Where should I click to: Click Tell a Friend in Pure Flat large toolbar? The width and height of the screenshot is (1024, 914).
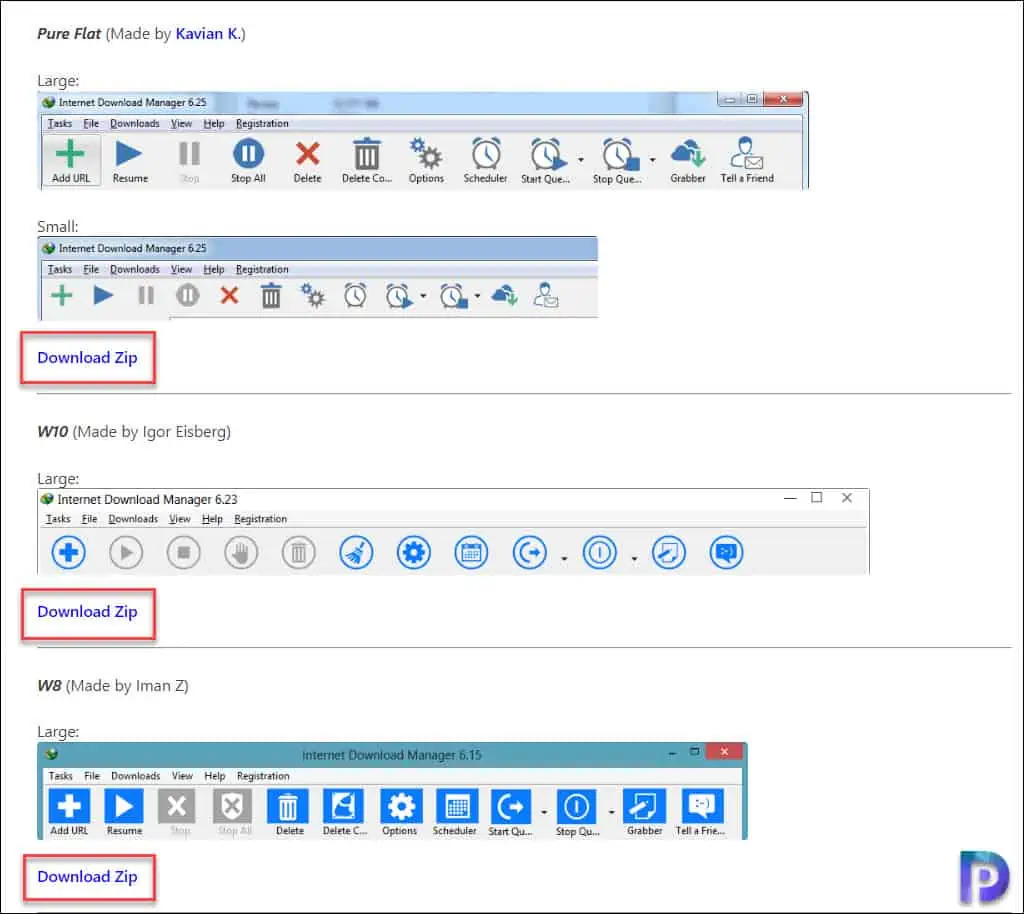pos(746,161)
